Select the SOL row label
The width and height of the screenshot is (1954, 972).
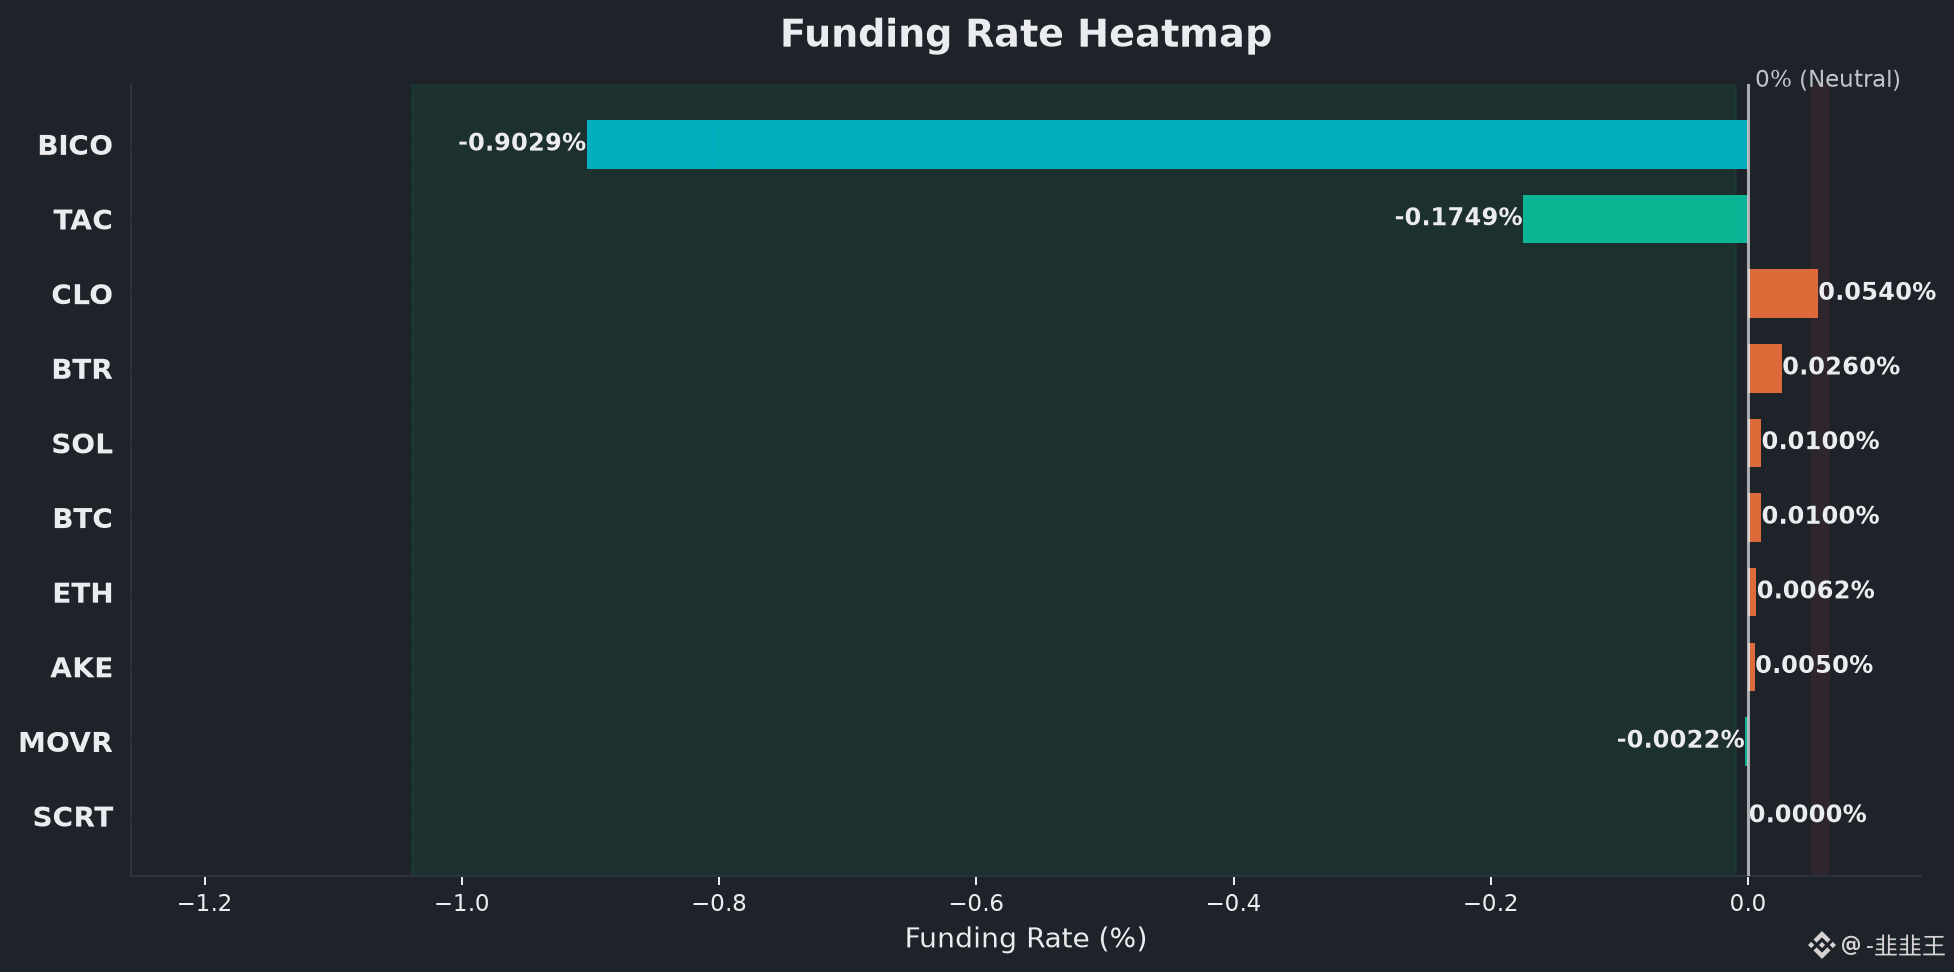click(82, 444)
